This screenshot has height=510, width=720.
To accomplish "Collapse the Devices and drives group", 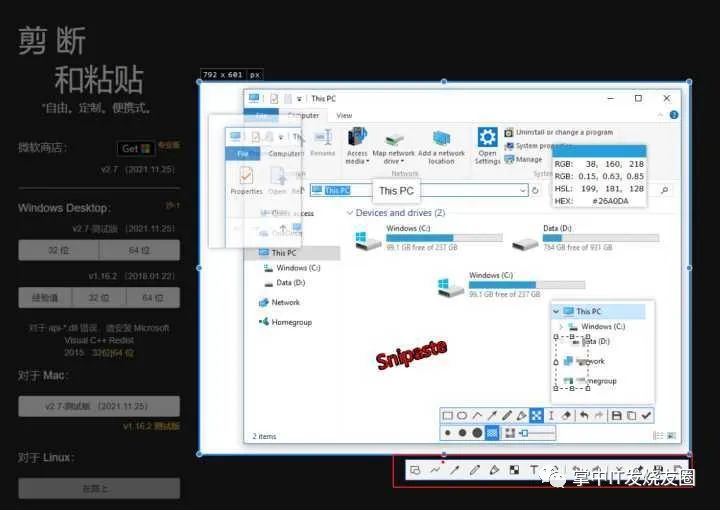I will (x=350, y=213).
